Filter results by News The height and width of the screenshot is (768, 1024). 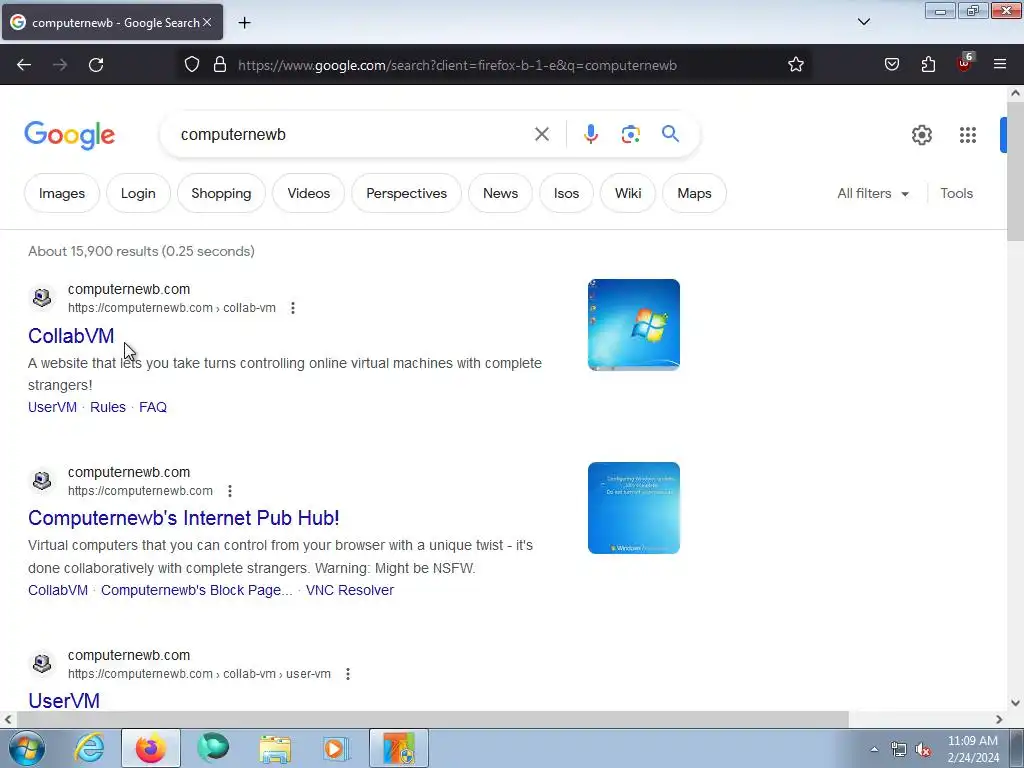500,193
